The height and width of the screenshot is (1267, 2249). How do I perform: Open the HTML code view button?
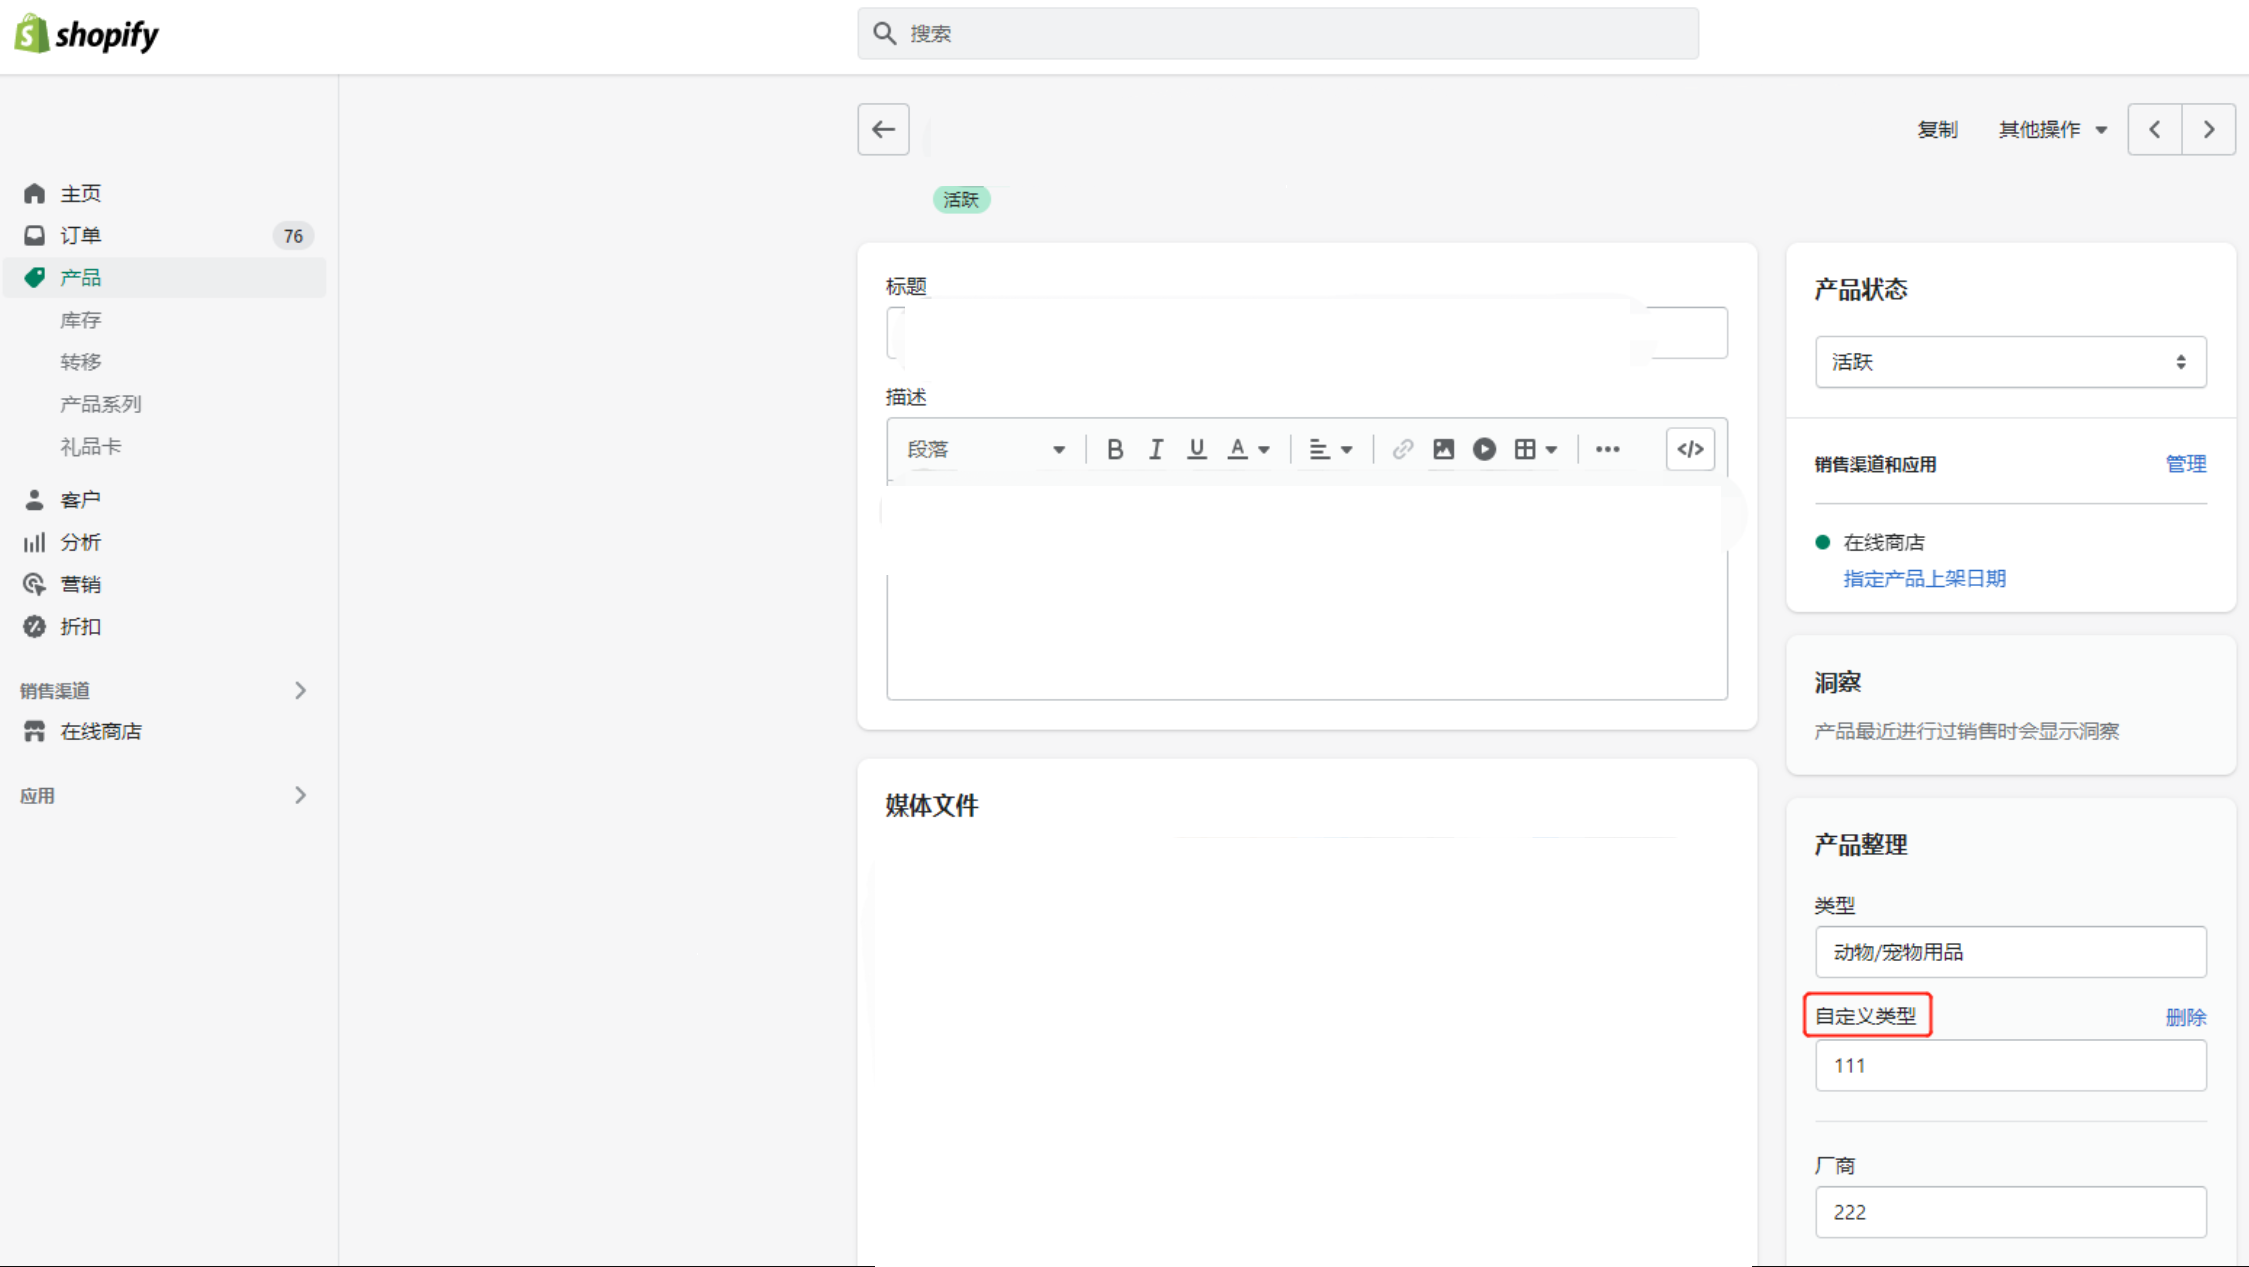[1690, 449]
